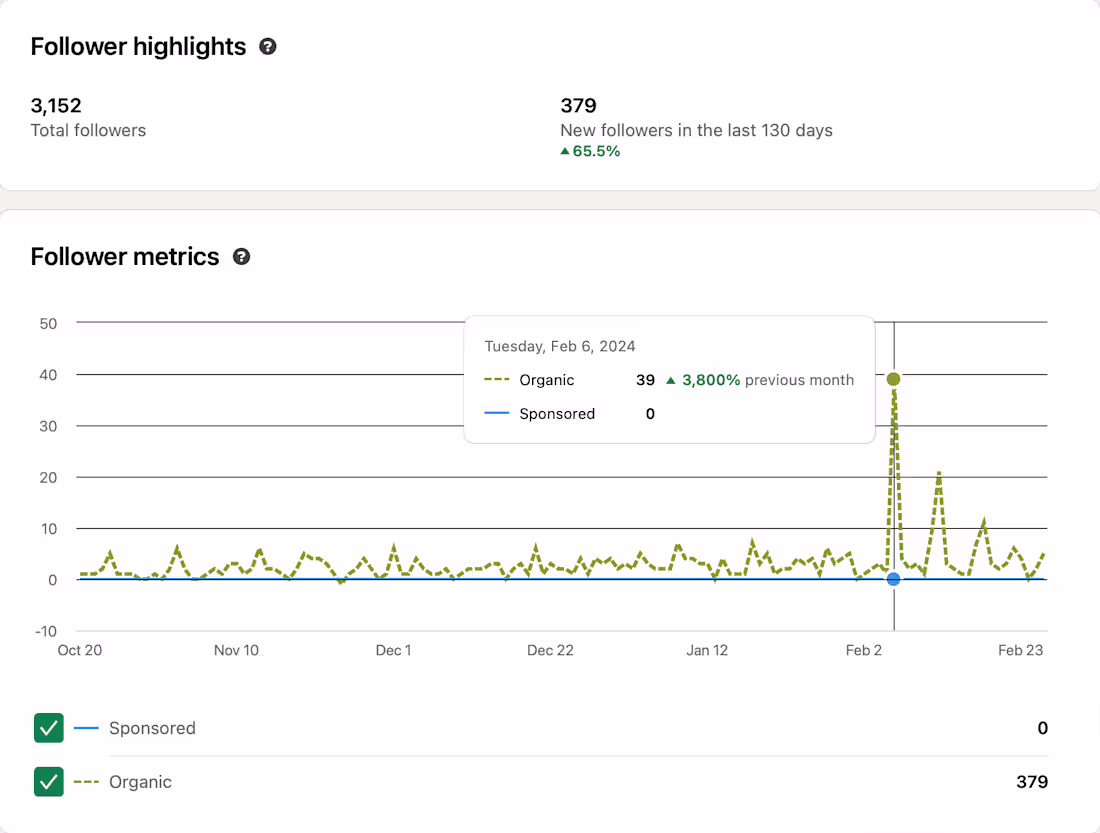Click the up-arrow next to 3,800%
Image resolution: width=1100 pixels, height=833 pixels.
tap(671, 380)
